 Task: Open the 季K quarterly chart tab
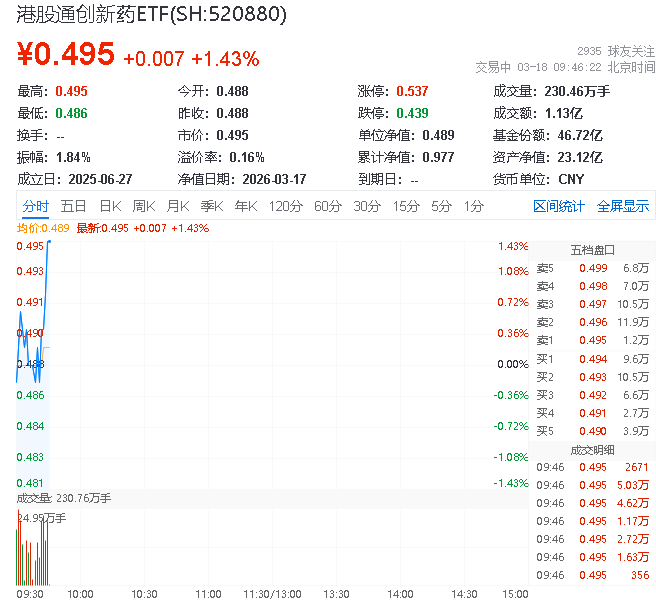point(211,206)
